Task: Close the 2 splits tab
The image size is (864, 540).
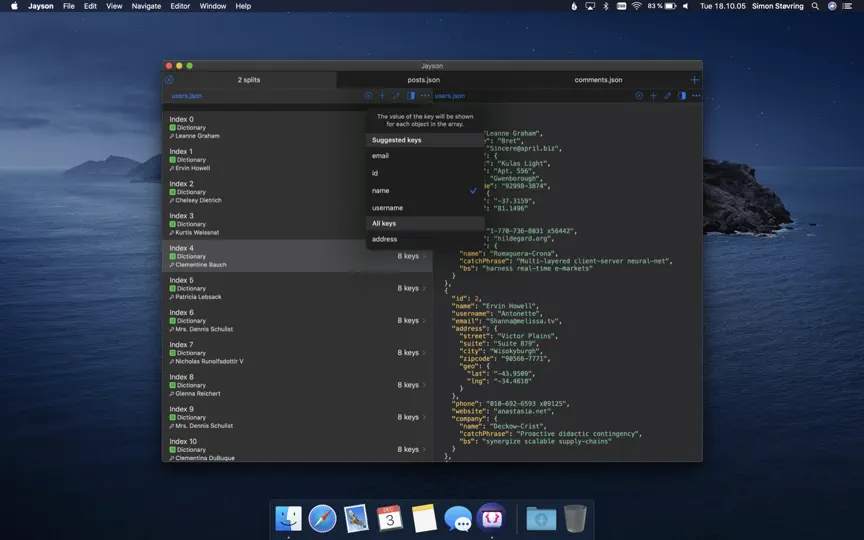Action: [x=169, y=80]
